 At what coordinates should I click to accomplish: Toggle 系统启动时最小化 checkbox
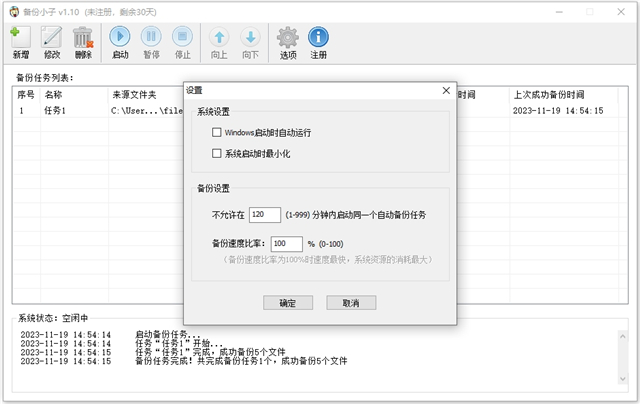point(217,154)
